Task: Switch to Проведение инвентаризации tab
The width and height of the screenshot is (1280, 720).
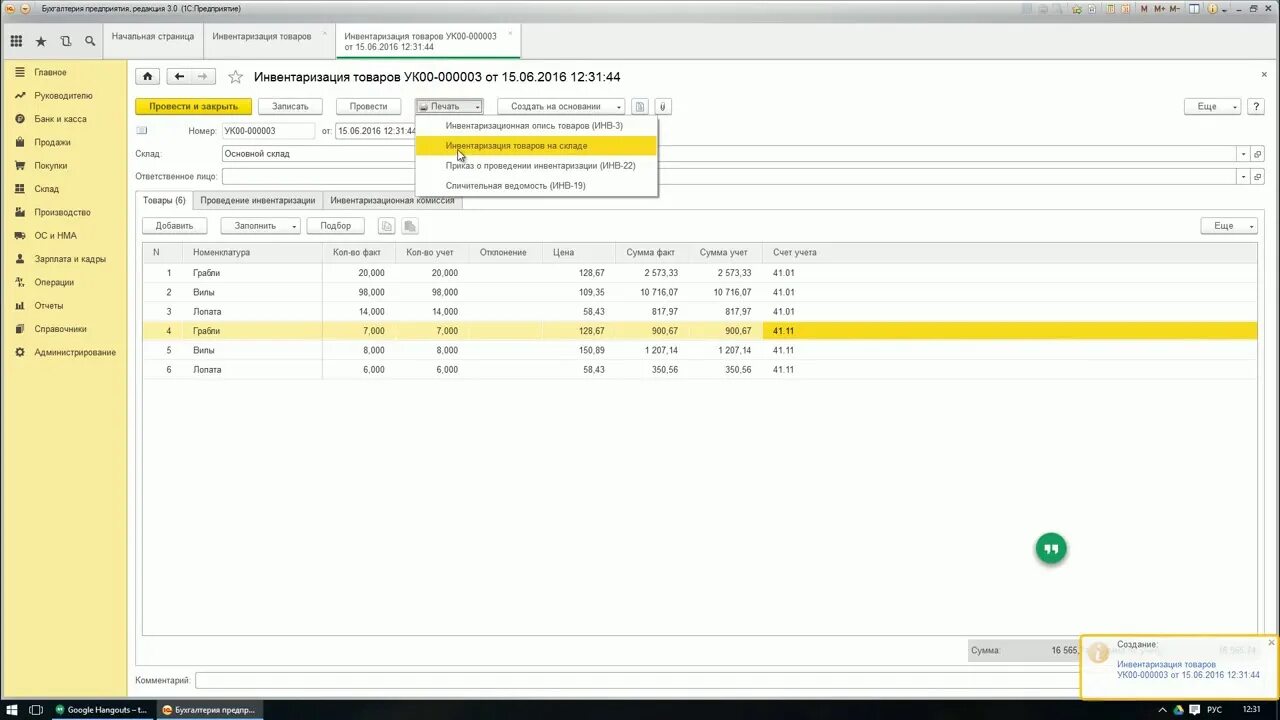Action: click(258, 200)
